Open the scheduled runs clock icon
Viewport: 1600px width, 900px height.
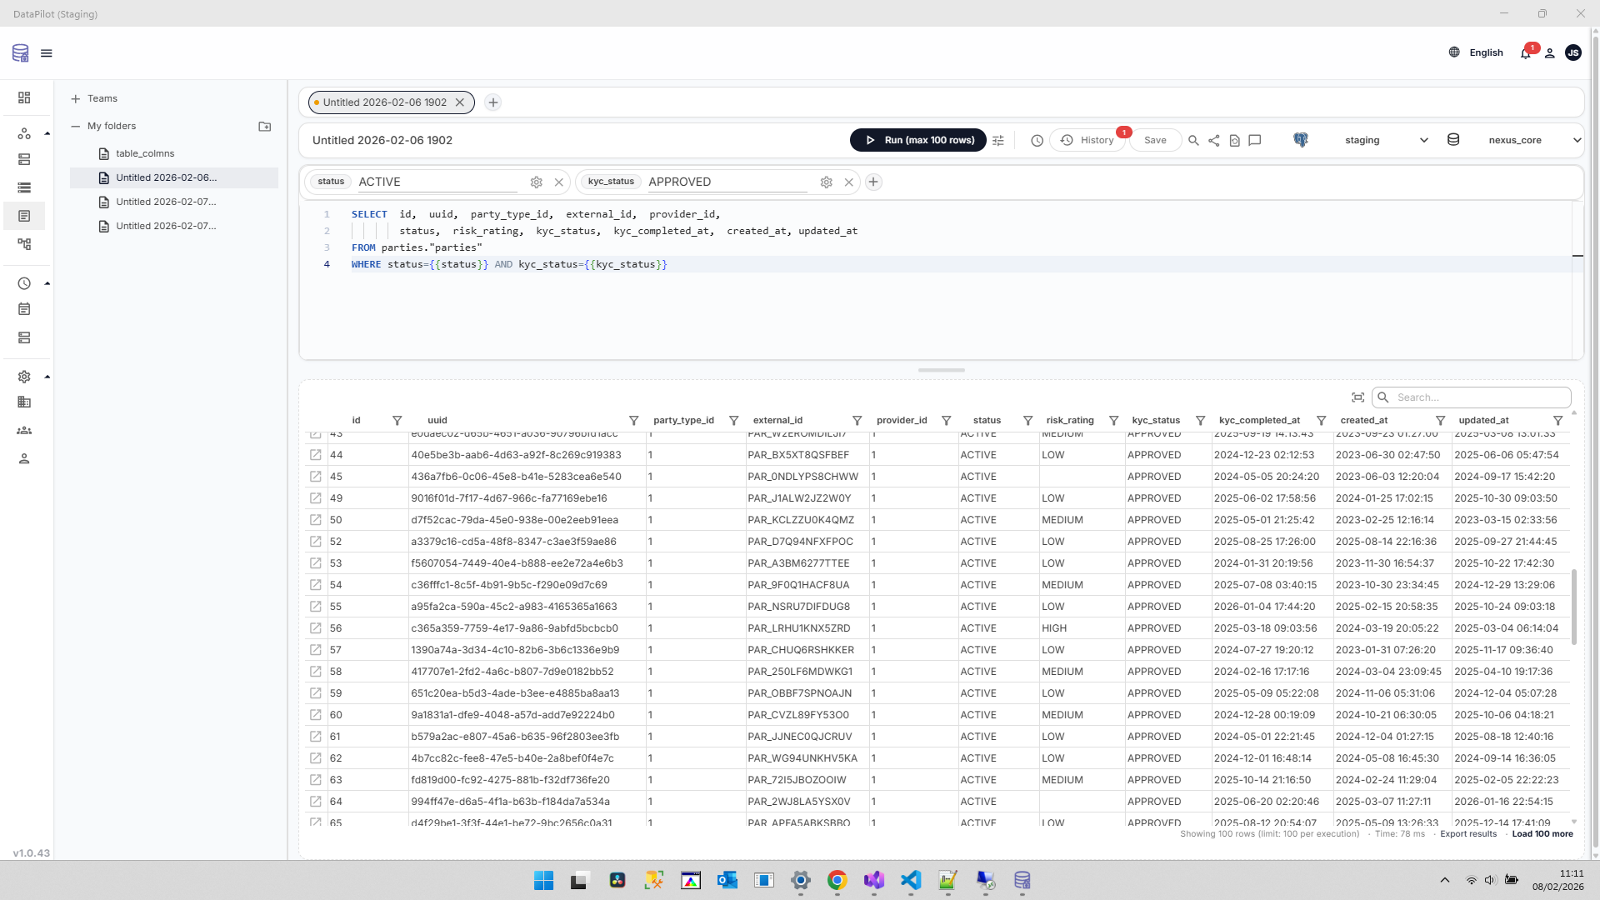[x=1036, y=140]
